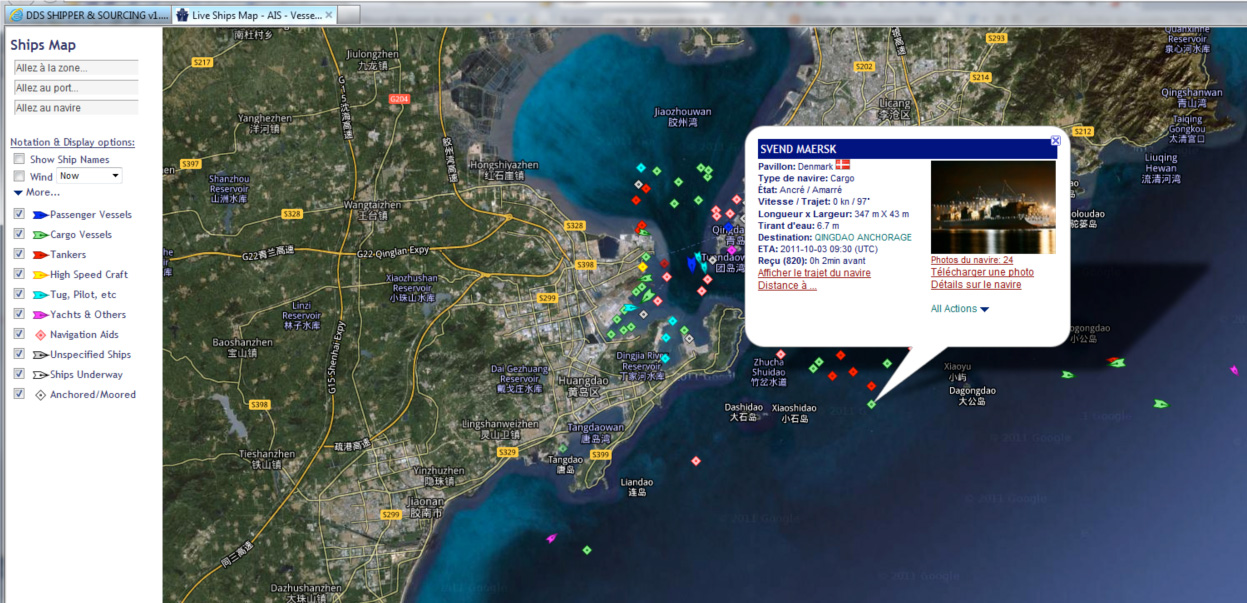Click the S217 road shield on the map
Image resolution: width=1247 pixels, height=603 pixels.
(x=202, y=62)
